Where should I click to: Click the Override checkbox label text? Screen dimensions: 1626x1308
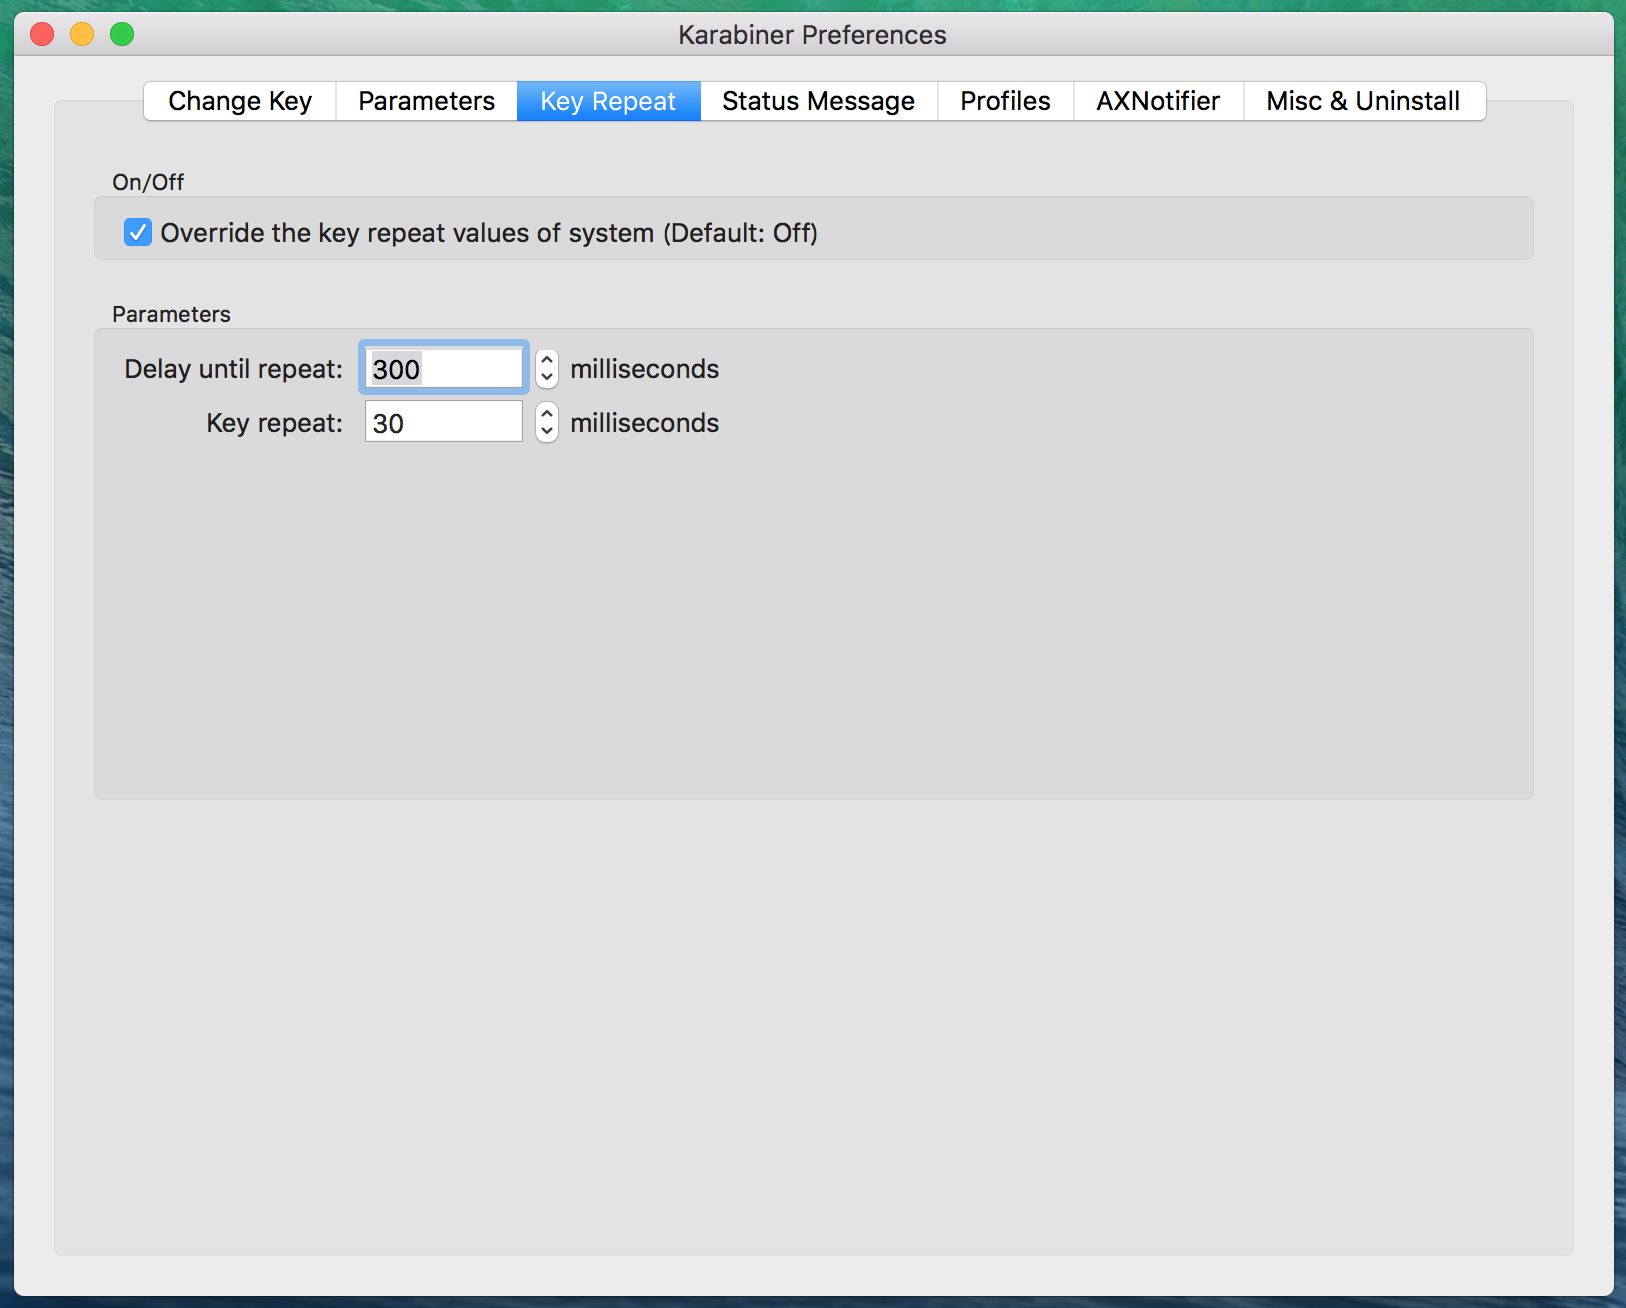489,233
